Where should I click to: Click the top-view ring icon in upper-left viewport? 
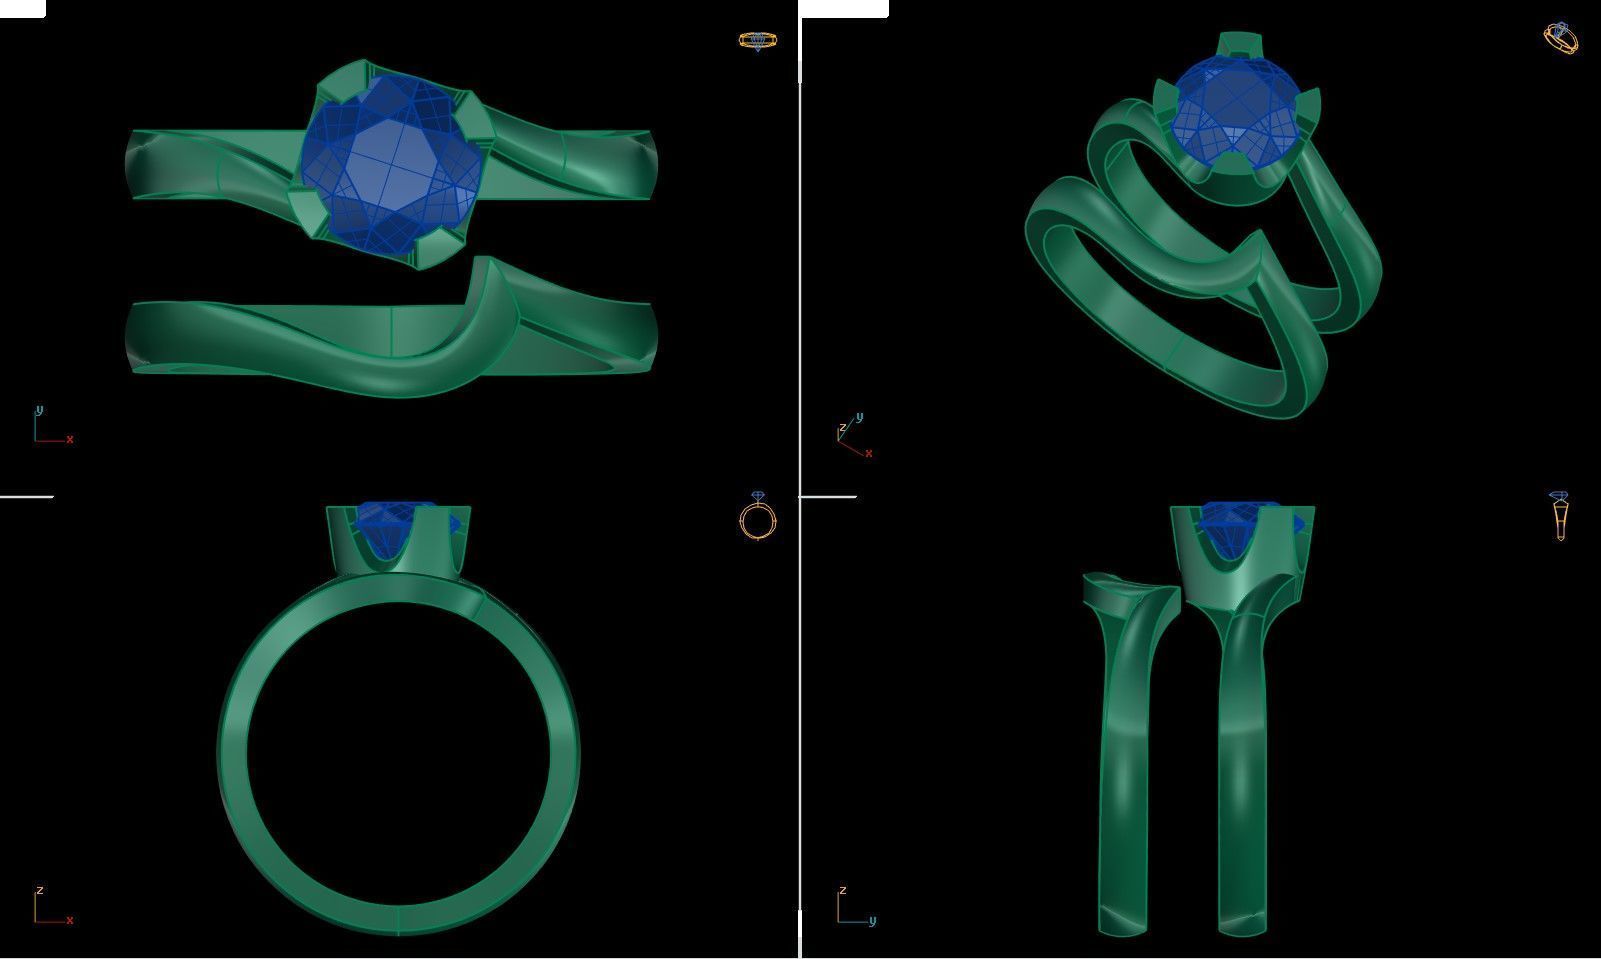757,41
